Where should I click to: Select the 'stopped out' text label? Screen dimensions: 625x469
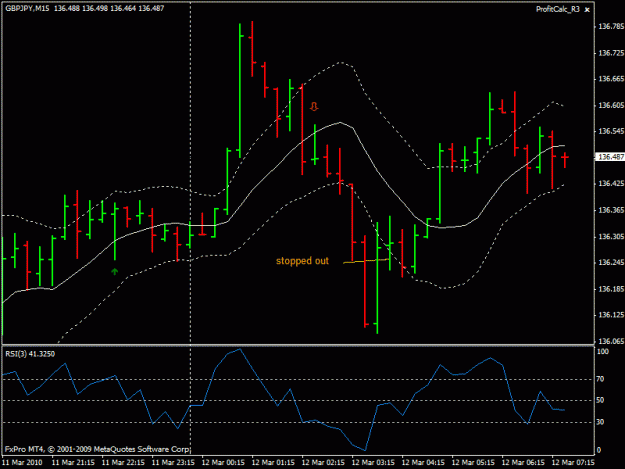pyautogui.click(x=302, y=261)
